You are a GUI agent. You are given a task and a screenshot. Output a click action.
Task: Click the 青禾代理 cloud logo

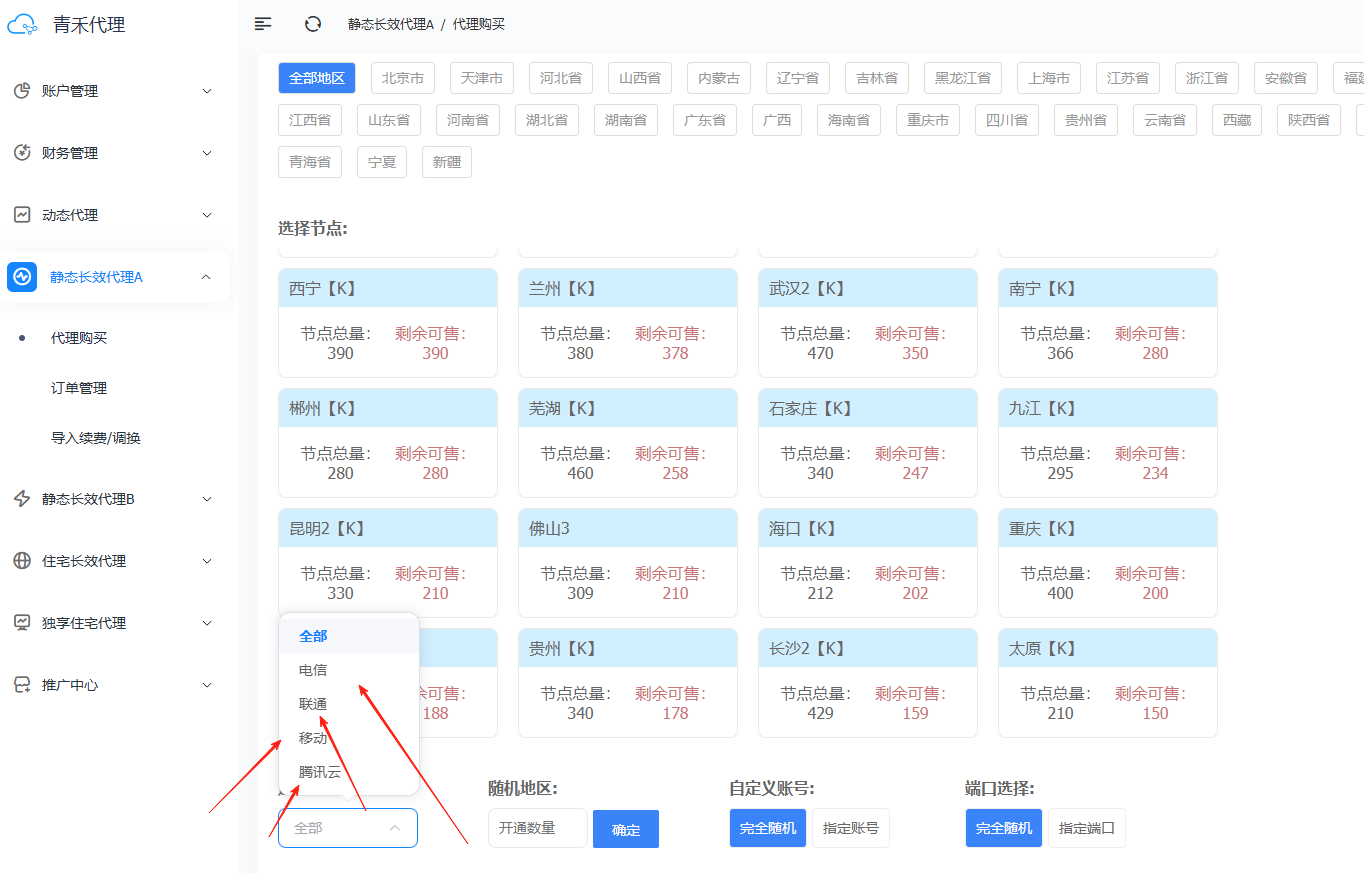pos(22,25)
